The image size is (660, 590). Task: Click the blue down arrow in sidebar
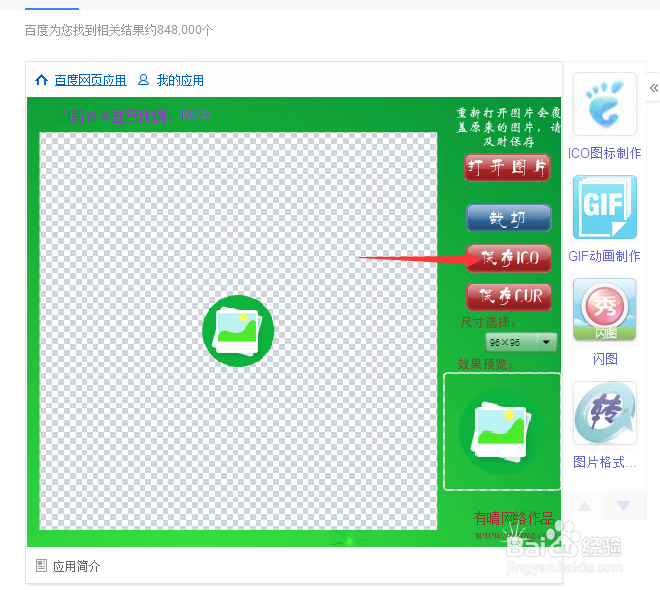[x=623, y=505]
